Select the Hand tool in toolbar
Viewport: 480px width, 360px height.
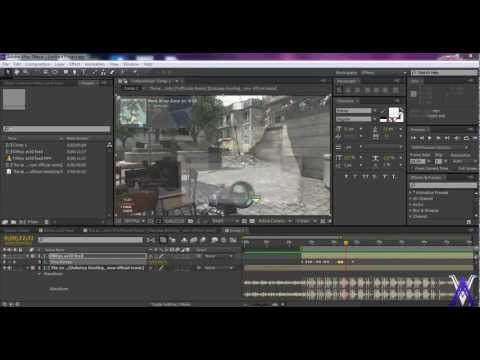(x=17, y=72)
